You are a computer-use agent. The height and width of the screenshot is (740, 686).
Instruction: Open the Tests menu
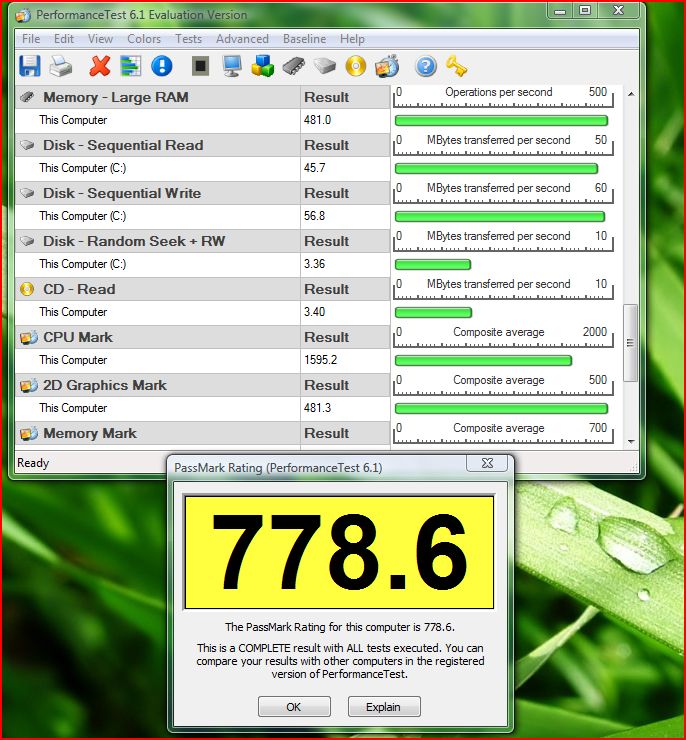coord(189,39)
